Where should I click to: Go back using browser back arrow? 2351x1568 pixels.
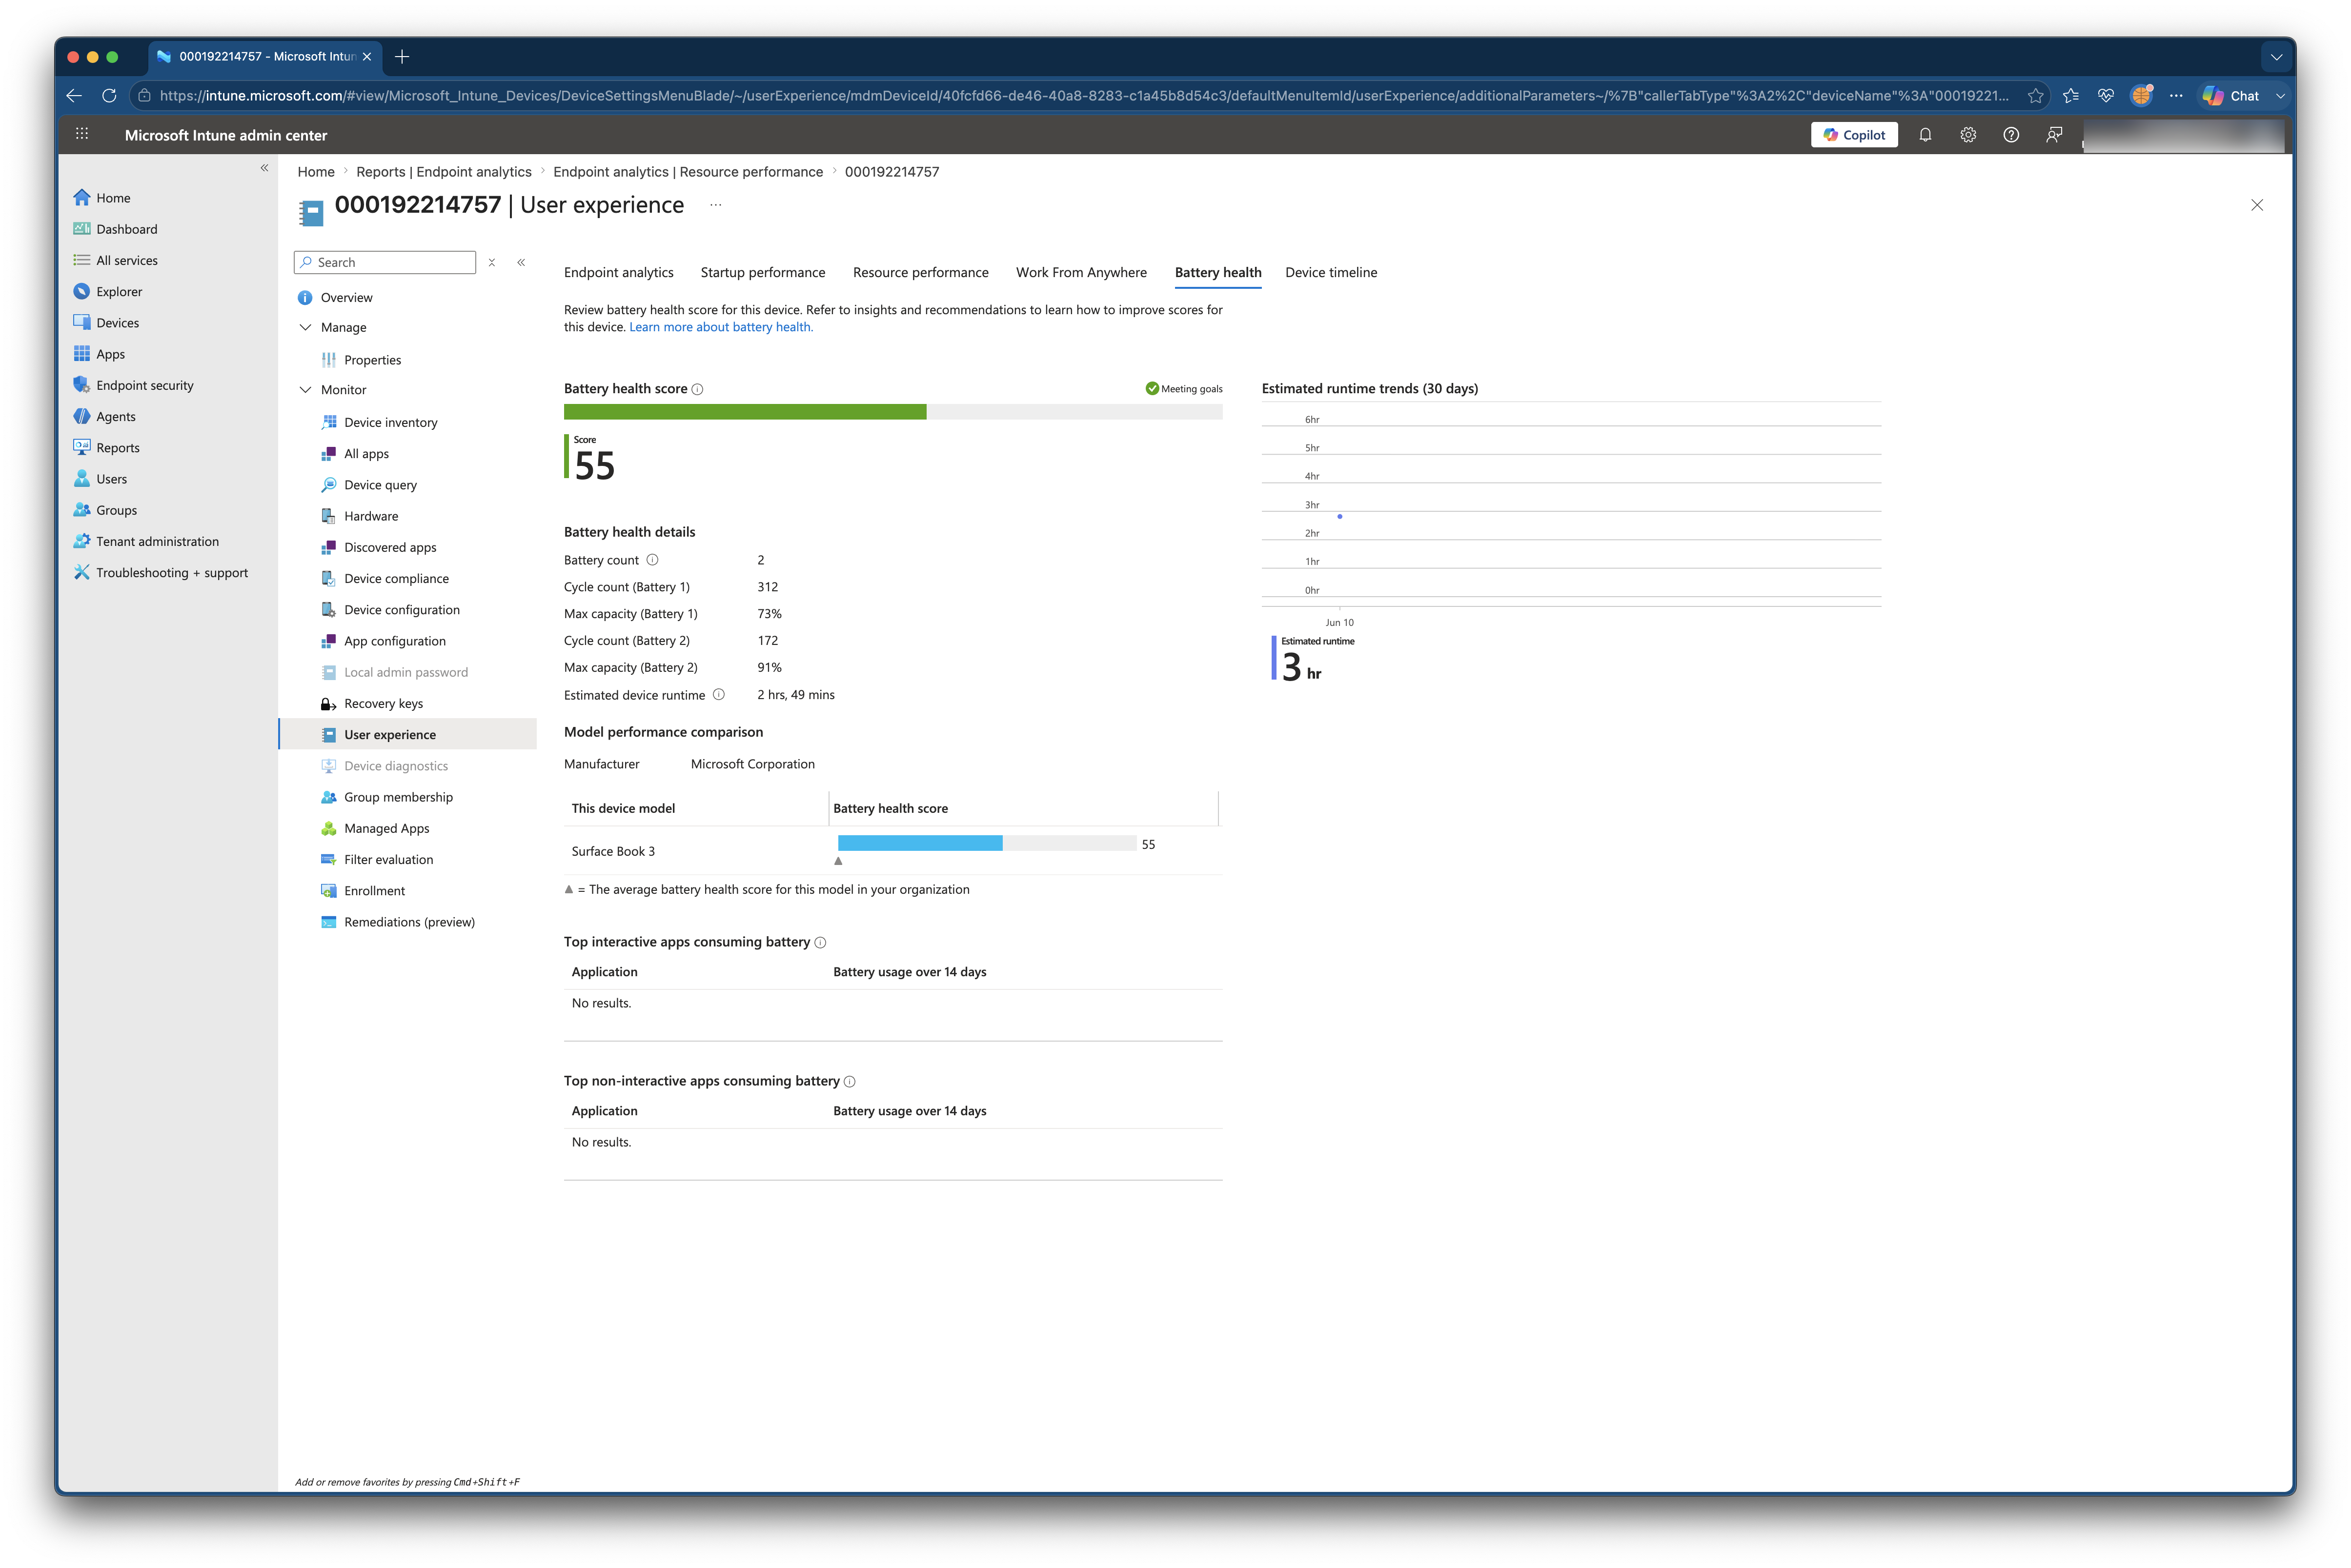(x=74, y=96)
